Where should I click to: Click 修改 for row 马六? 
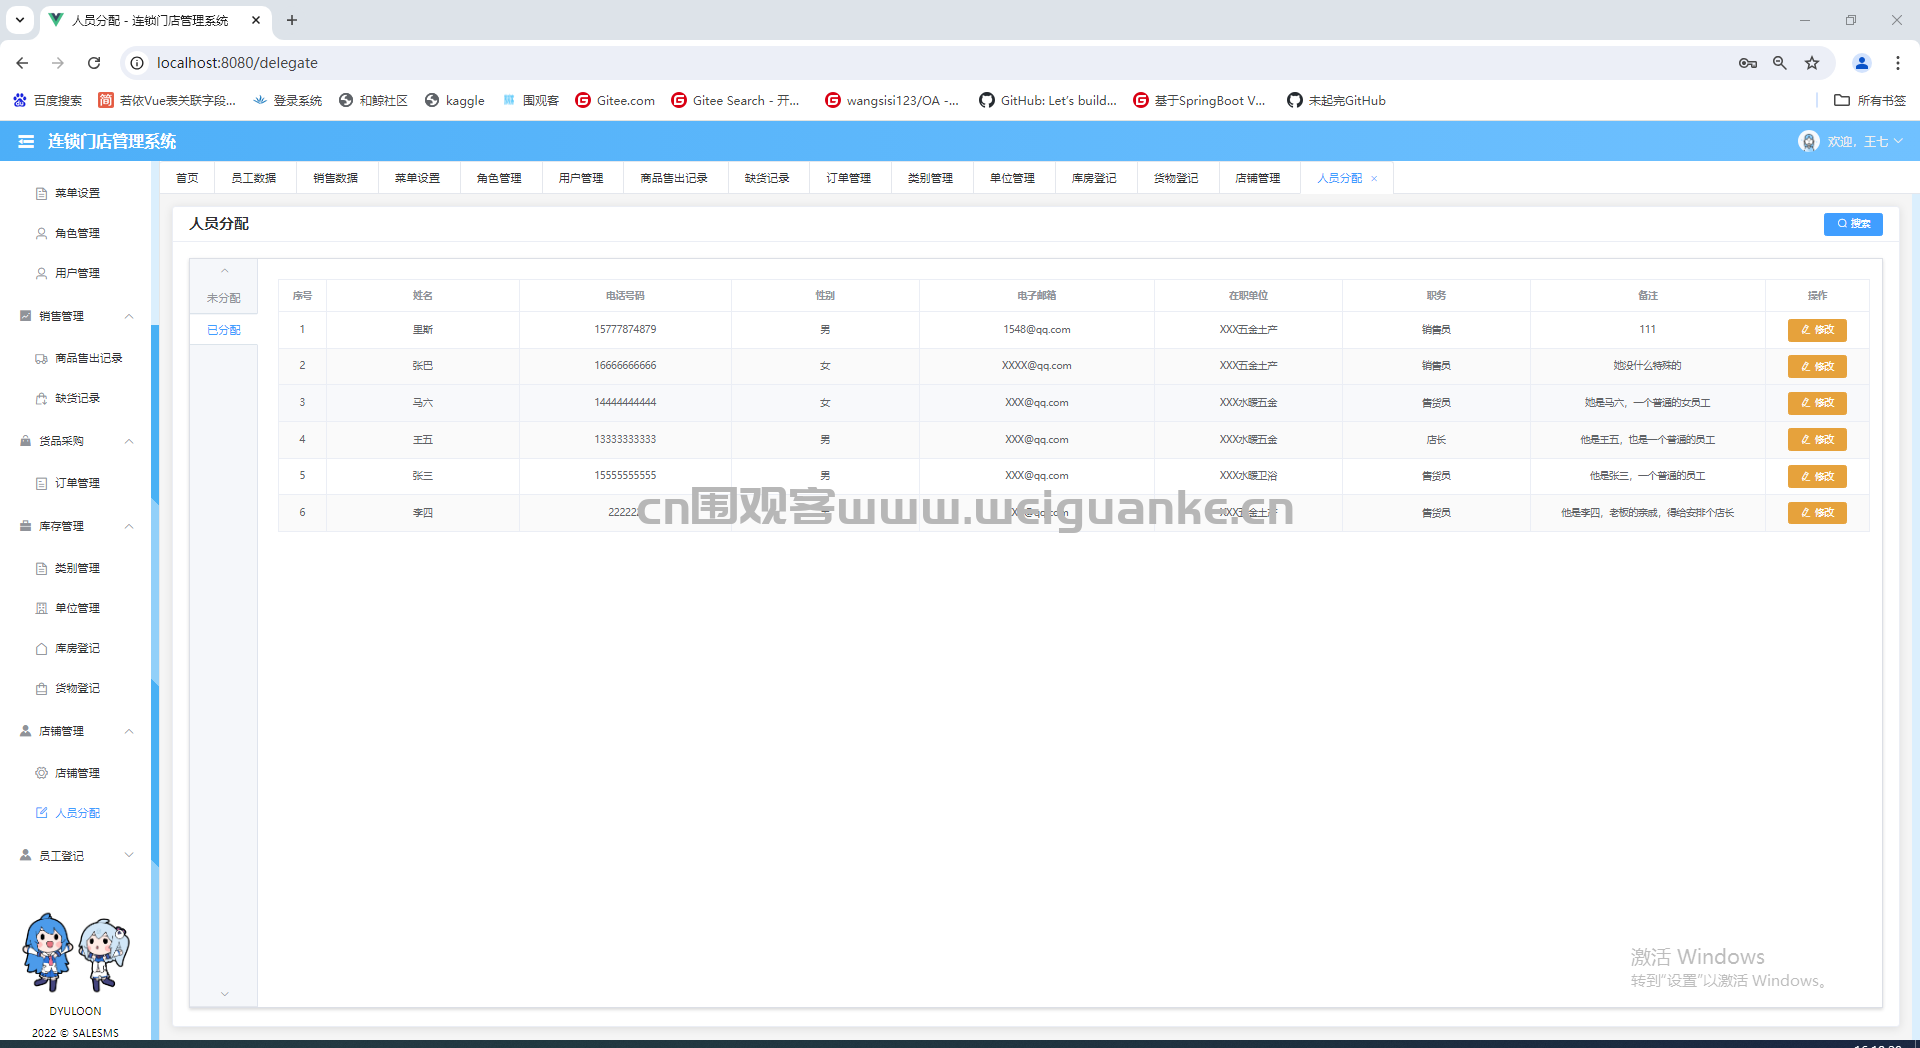[1817, 403]
